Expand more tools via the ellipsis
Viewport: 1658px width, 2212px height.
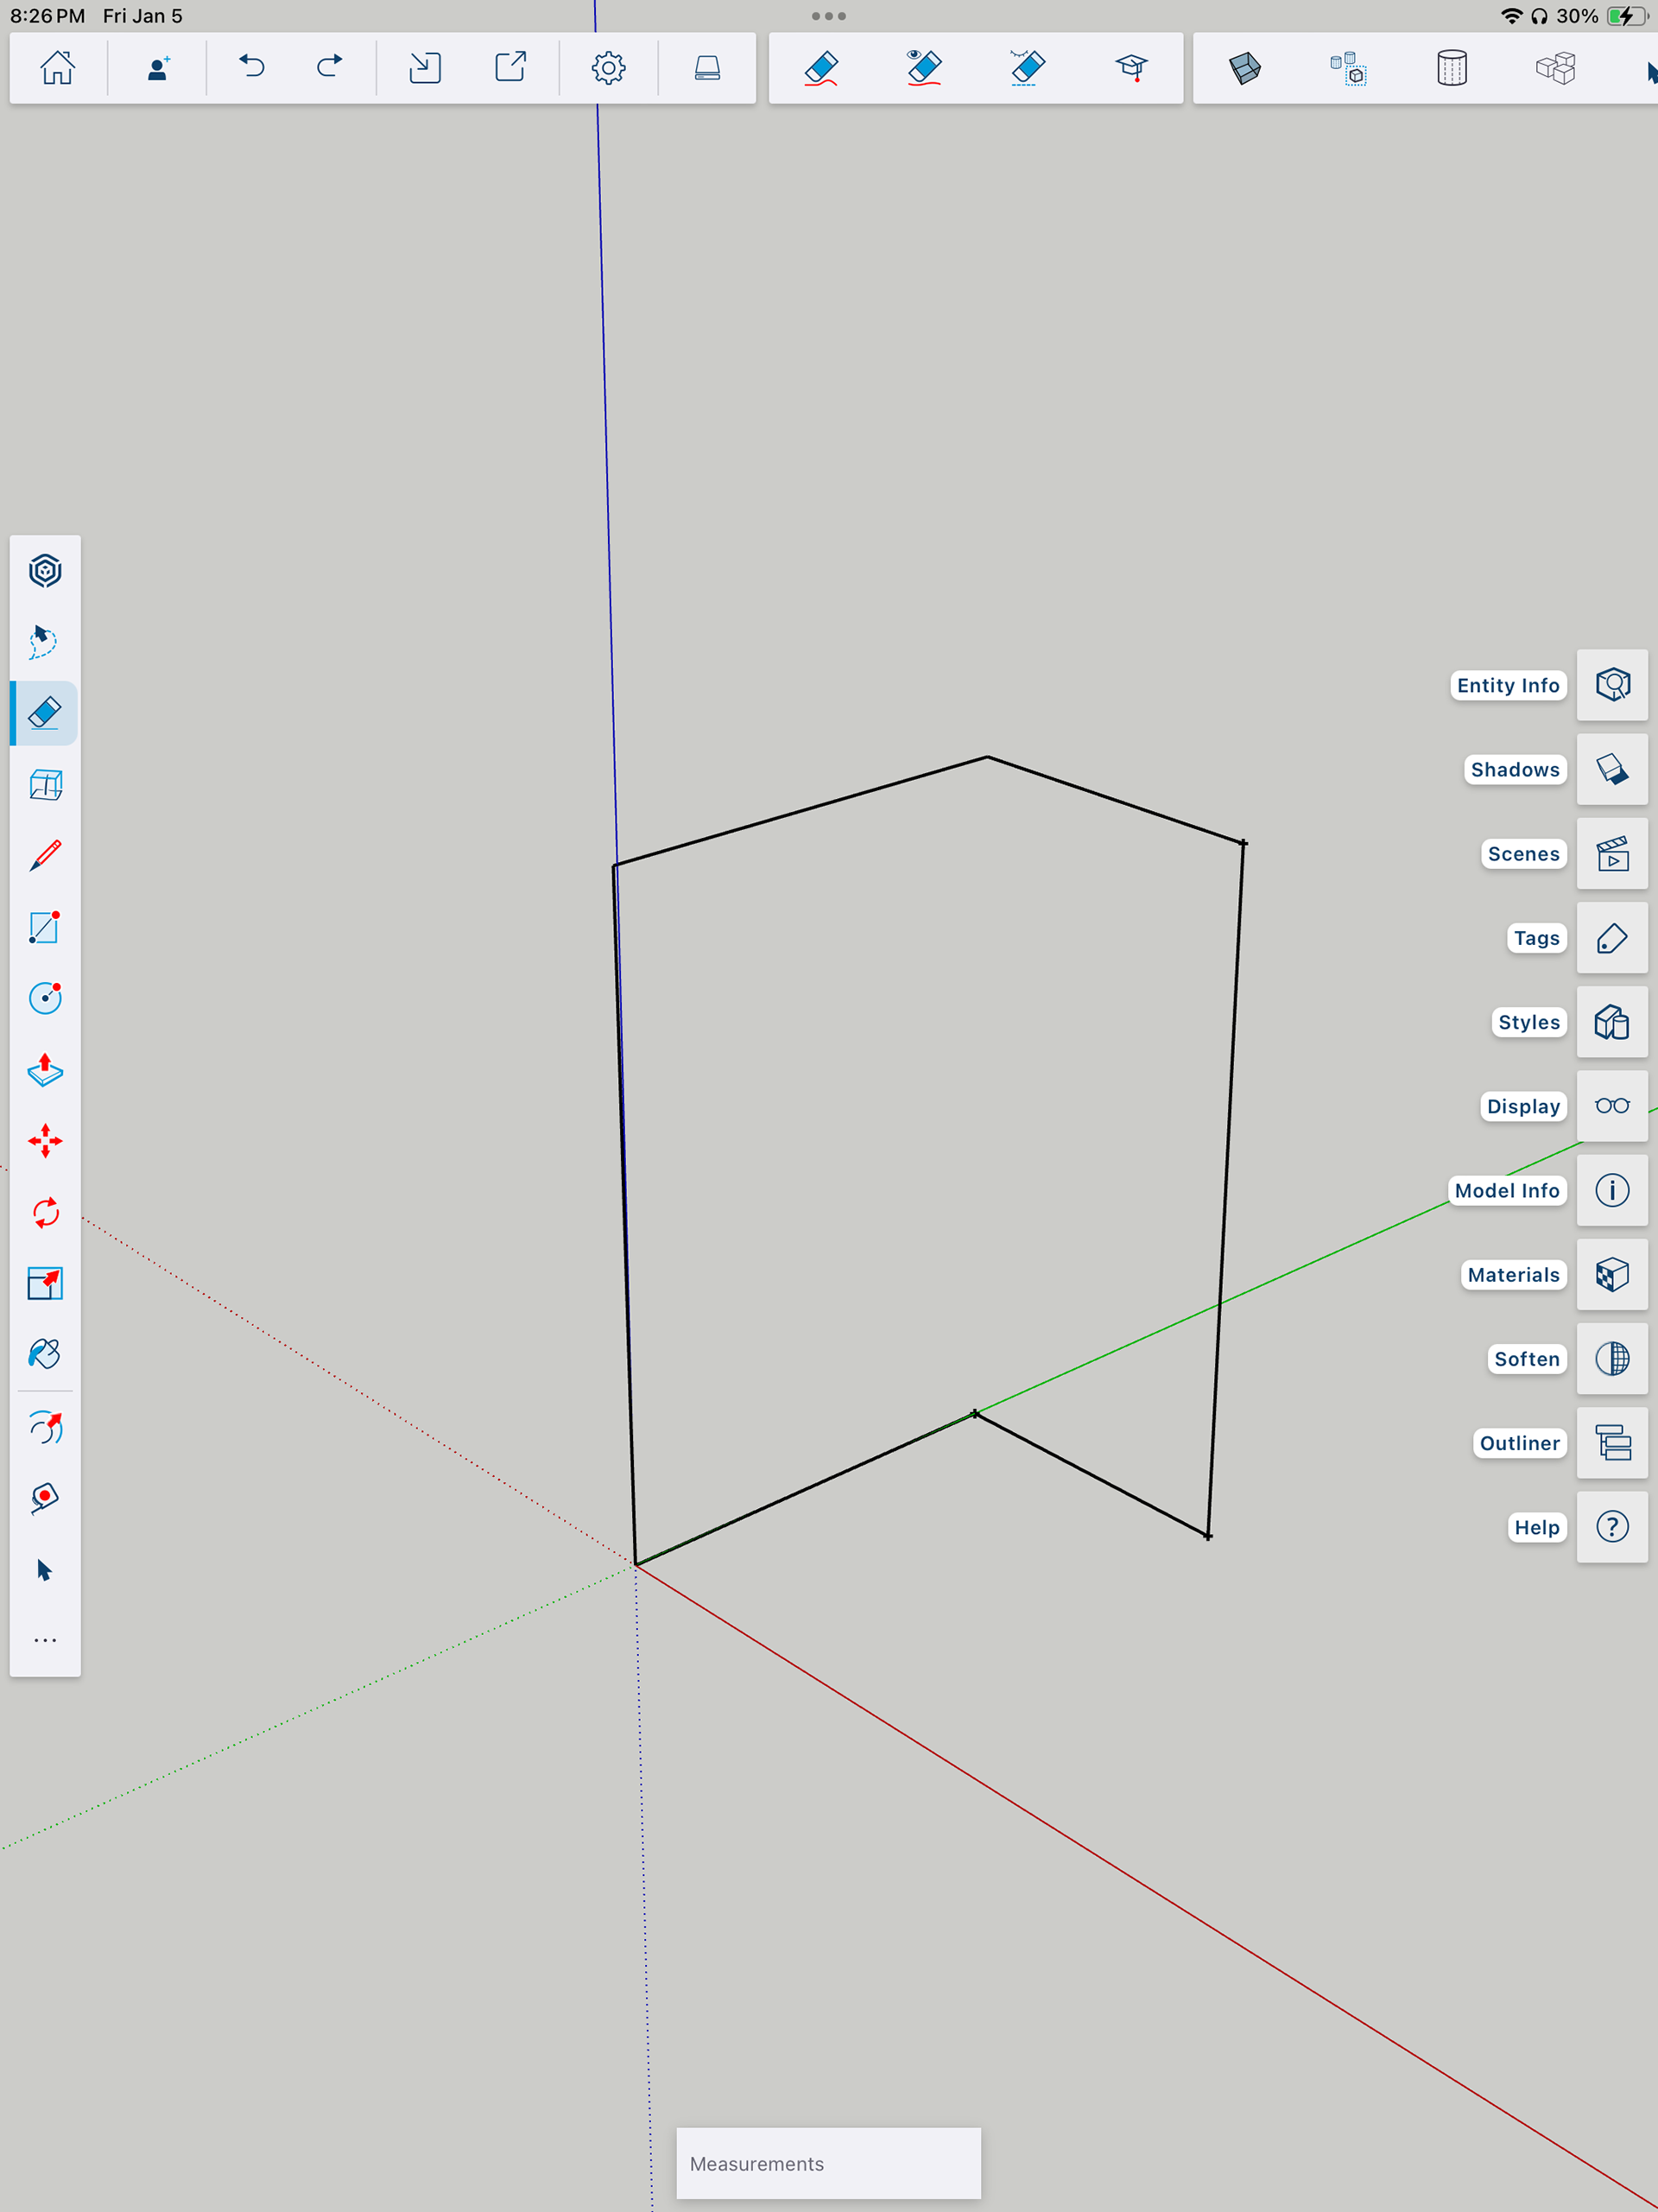[x=45, y=1641]
